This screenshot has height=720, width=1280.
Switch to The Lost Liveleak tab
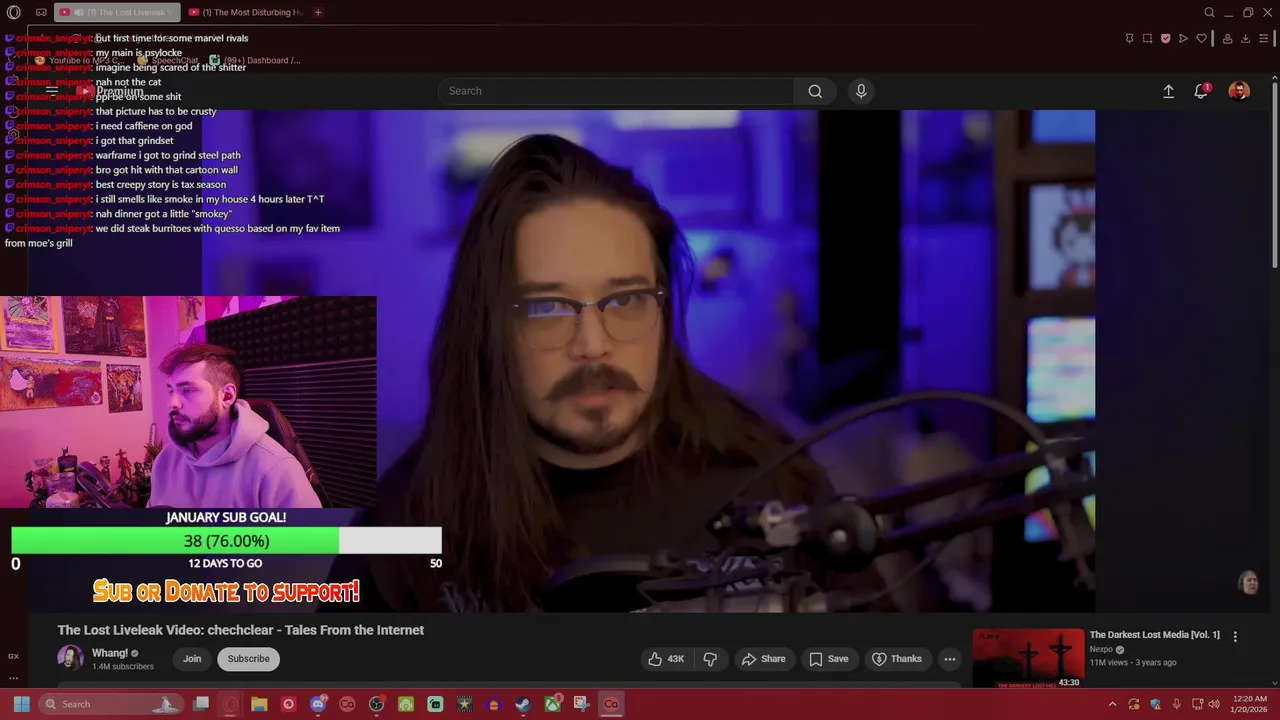(x=118, y=12)
